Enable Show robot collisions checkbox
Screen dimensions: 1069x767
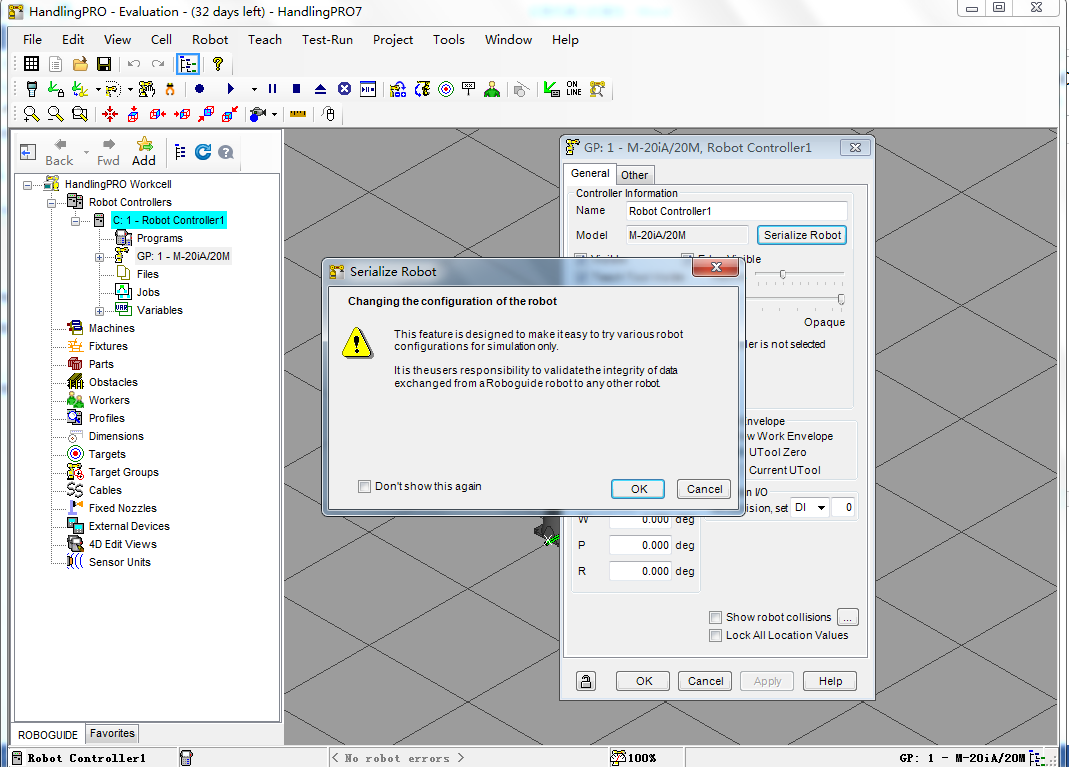715,617
